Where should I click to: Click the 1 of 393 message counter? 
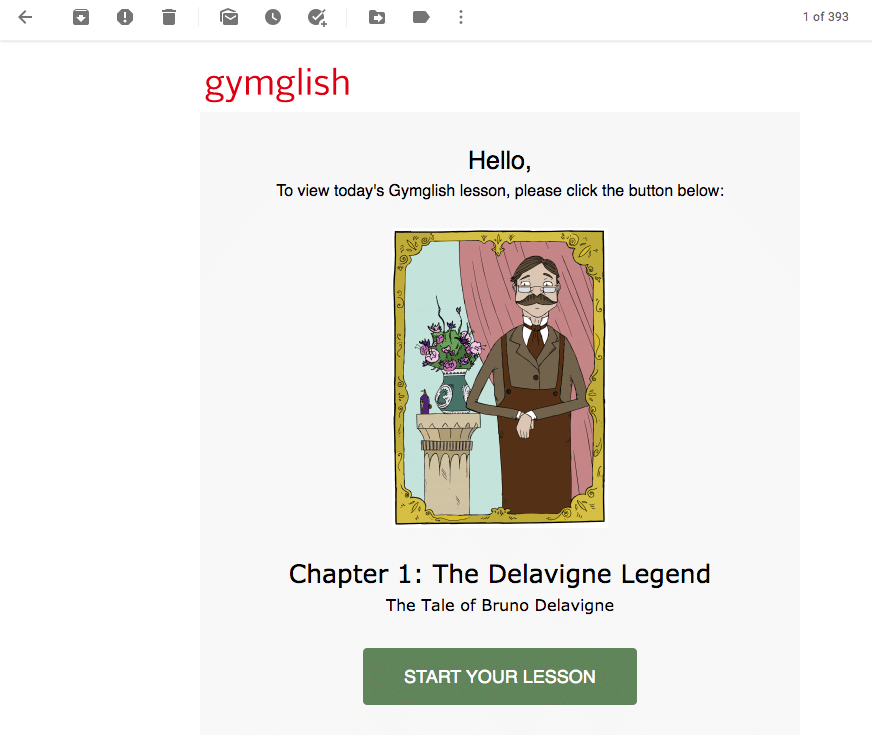point(825,17)
